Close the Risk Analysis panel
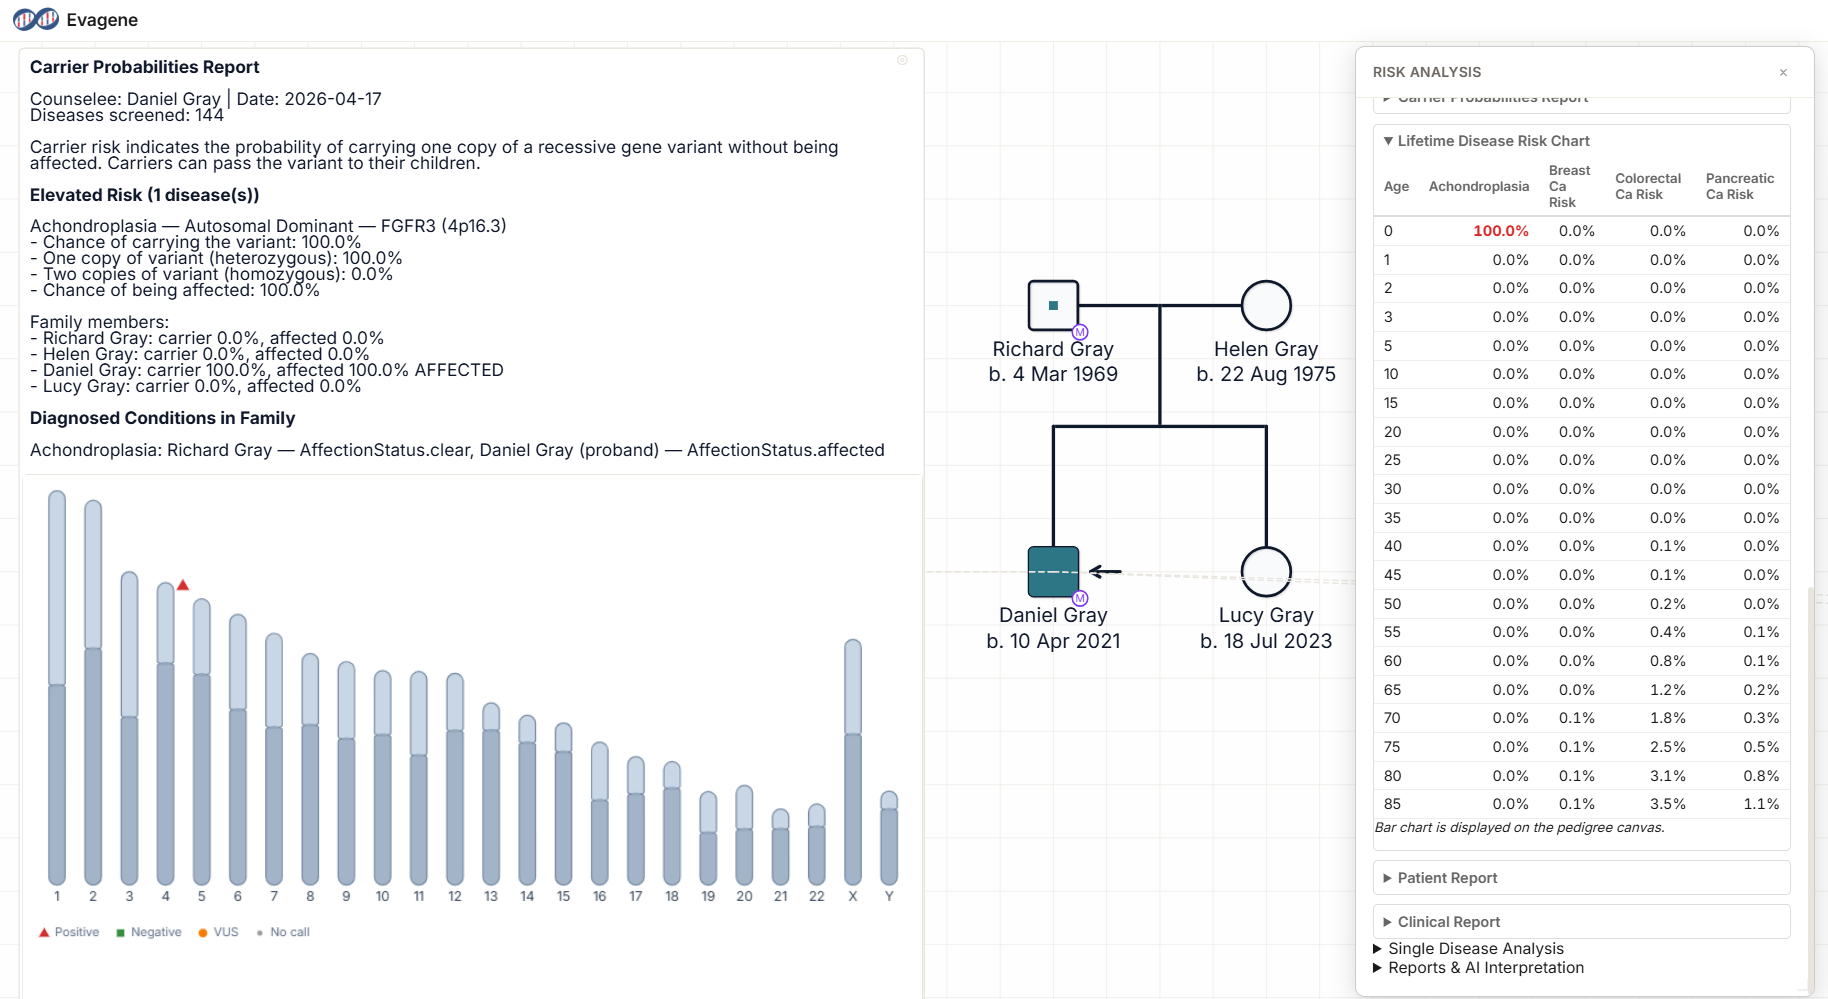1828x999 pixels. pyautogui.click(x=1783, y=72)
